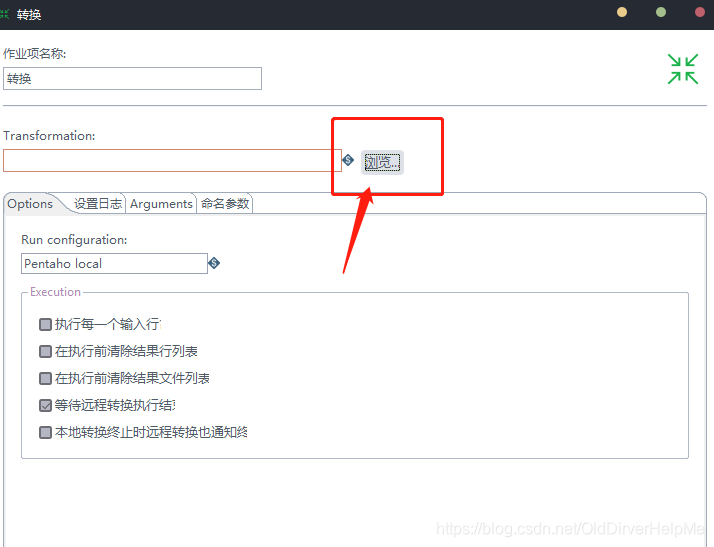Click the yellow minimize window button
Viewport: 714px width, 547px height.
tap(622, 12)
